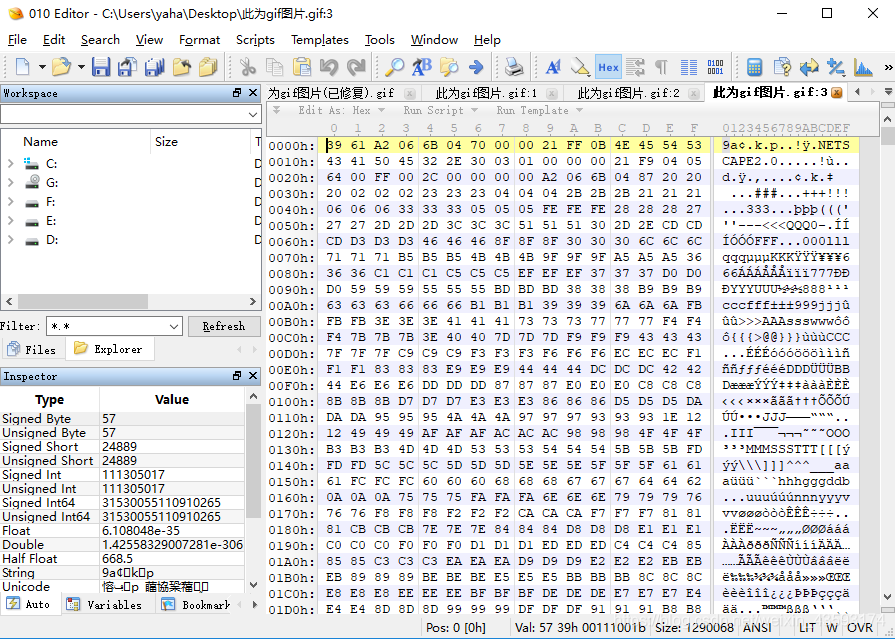Close the 此为gif图片.gif:3 tab
The height and width of the screenshot is (639, 895).
click(837, 93)
